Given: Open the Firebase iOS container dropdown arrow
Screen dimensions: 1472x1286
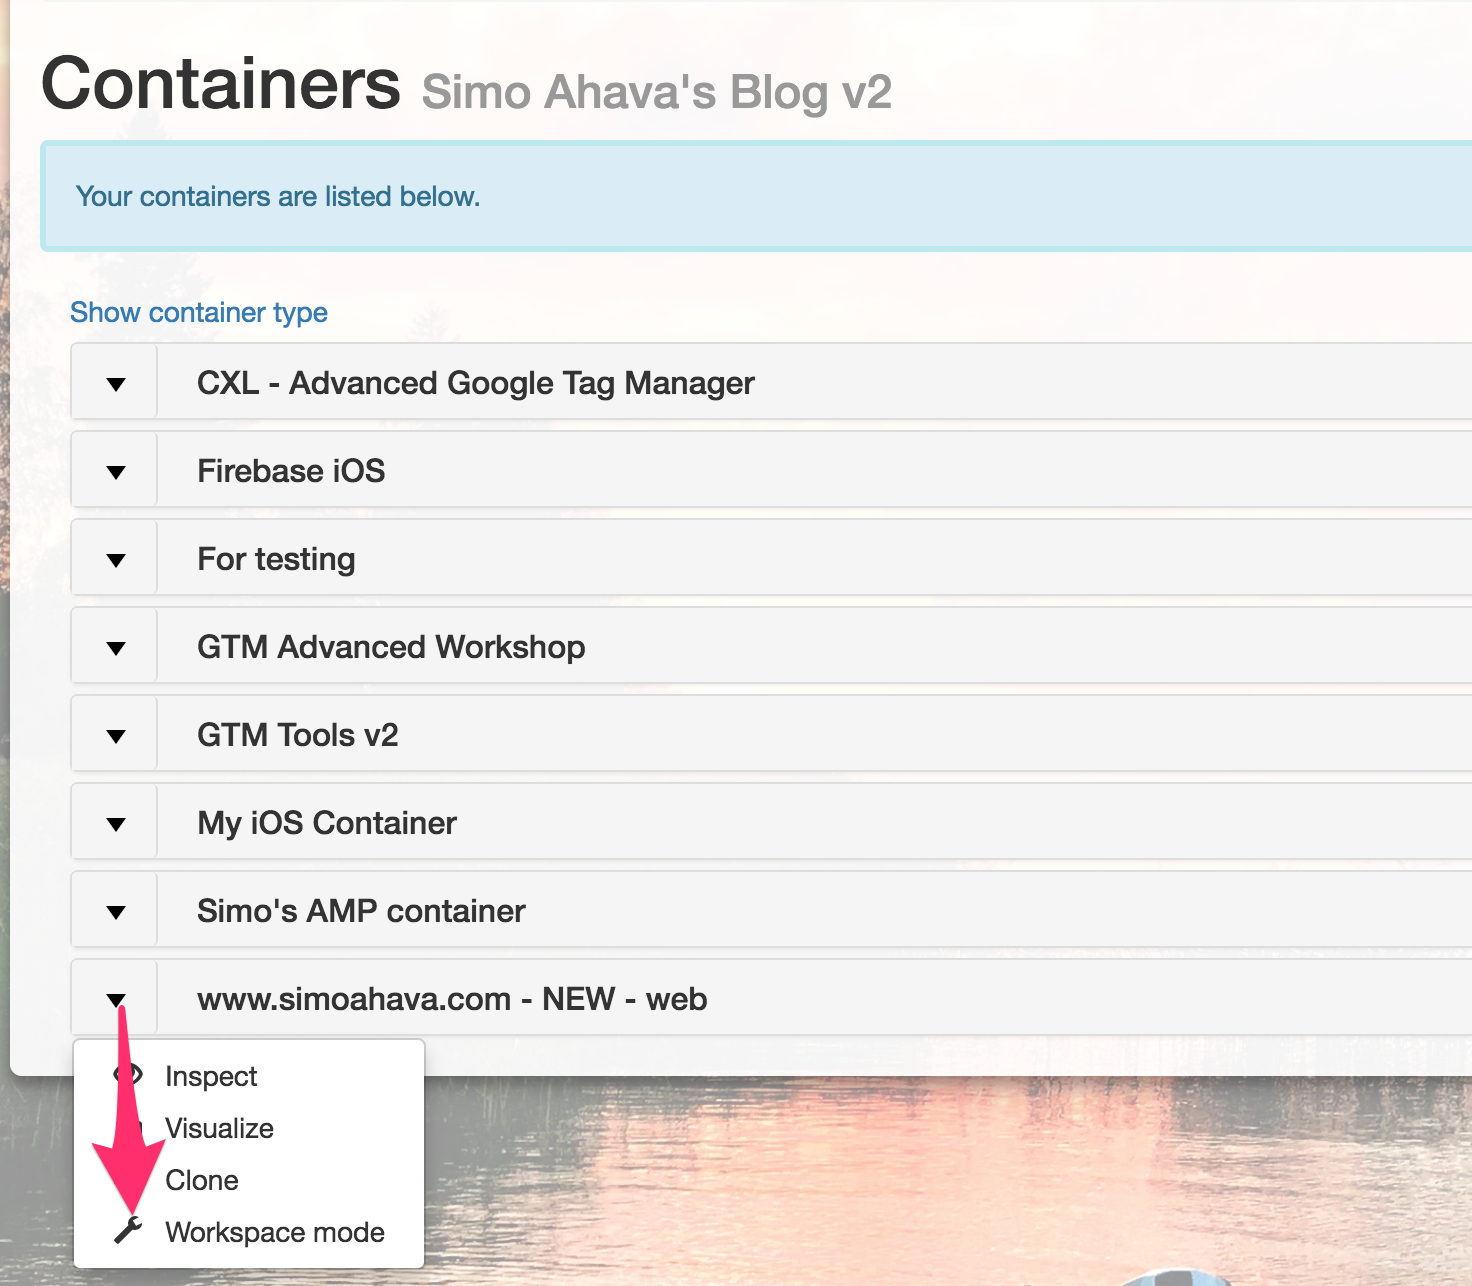Looking at the screenshot, I should (x=115, y=471).
